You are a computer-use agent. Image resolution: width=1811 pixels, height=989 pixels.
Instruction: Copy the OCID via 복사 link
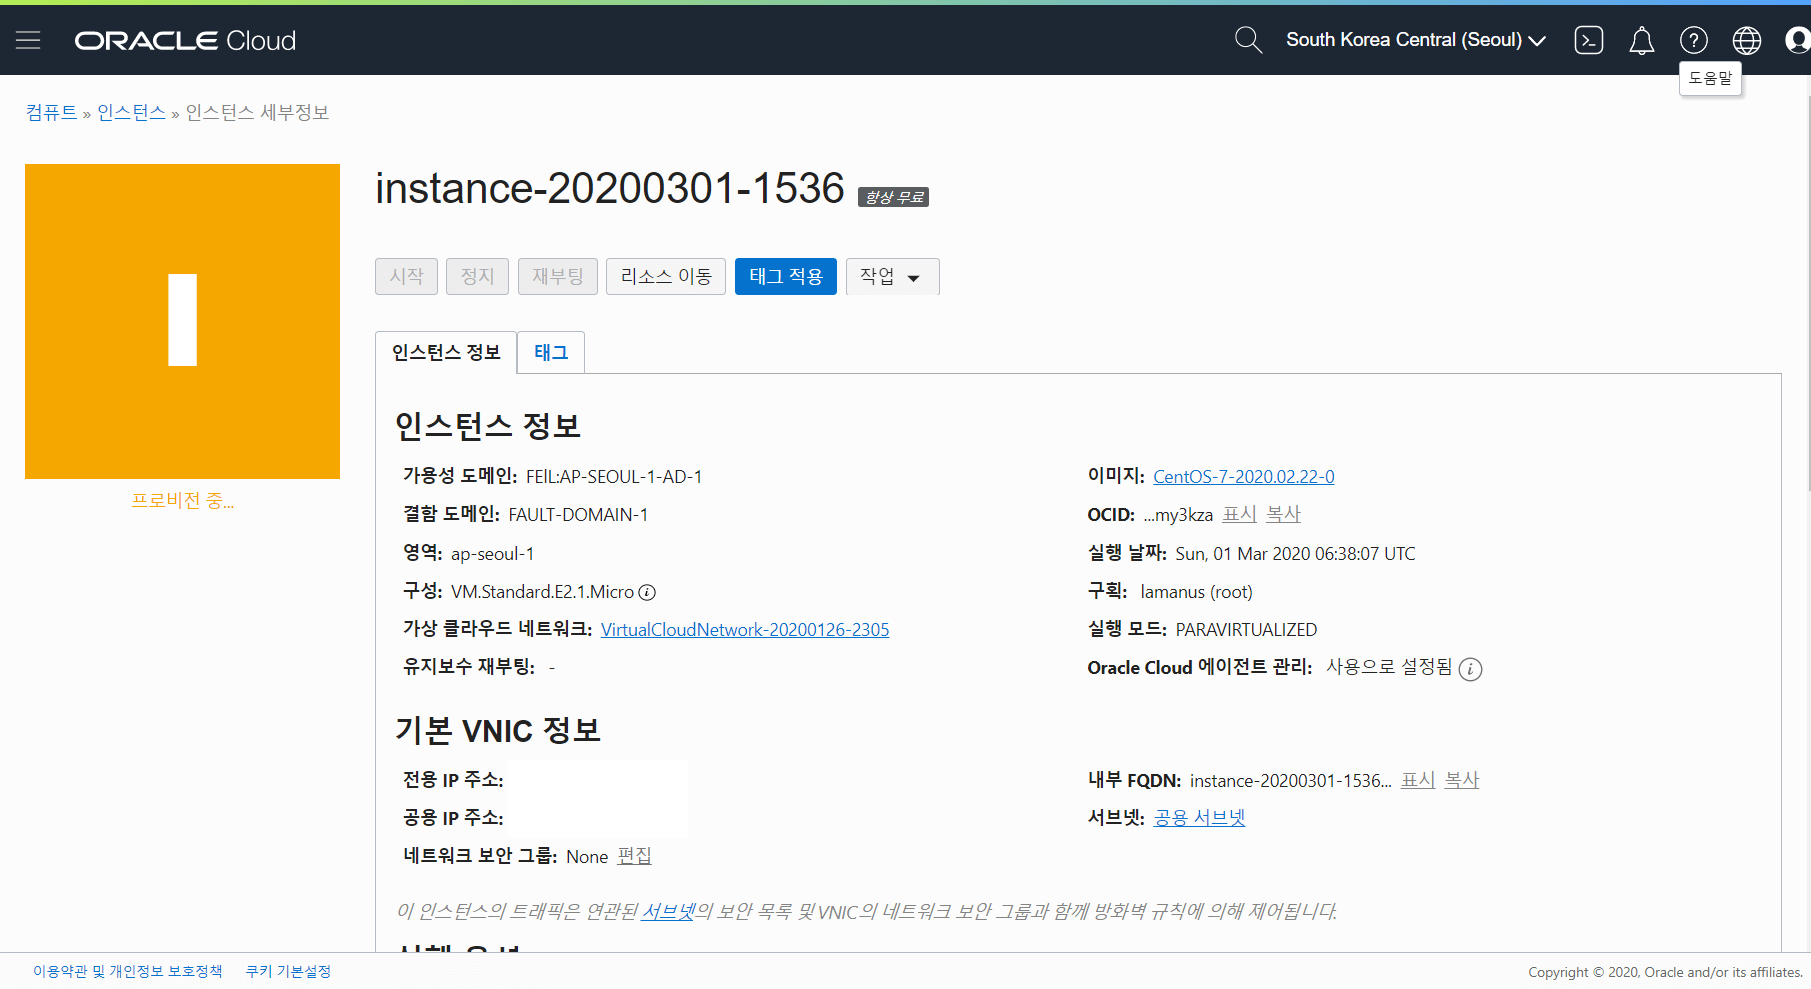(1283, 514)
